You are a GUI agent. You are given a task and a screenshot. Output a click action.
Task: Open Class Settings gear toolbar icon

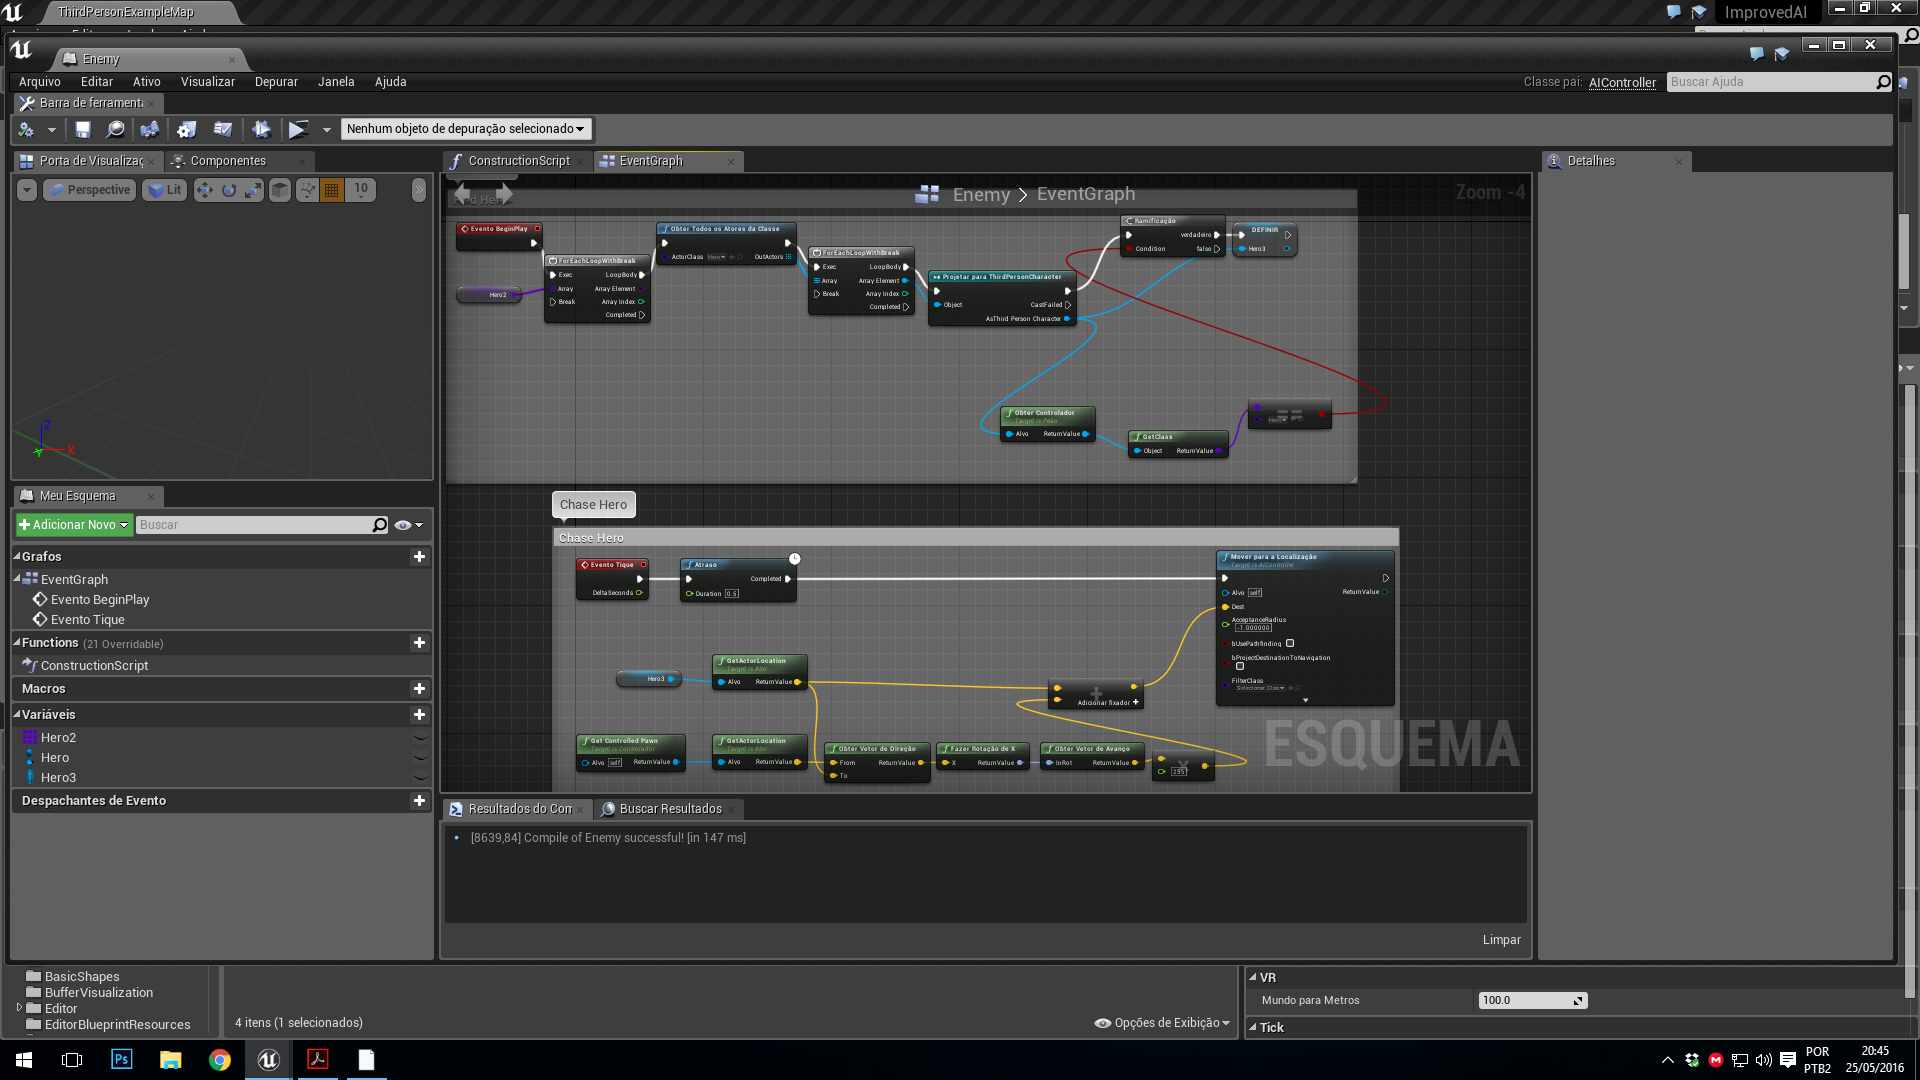pos(187,129)
